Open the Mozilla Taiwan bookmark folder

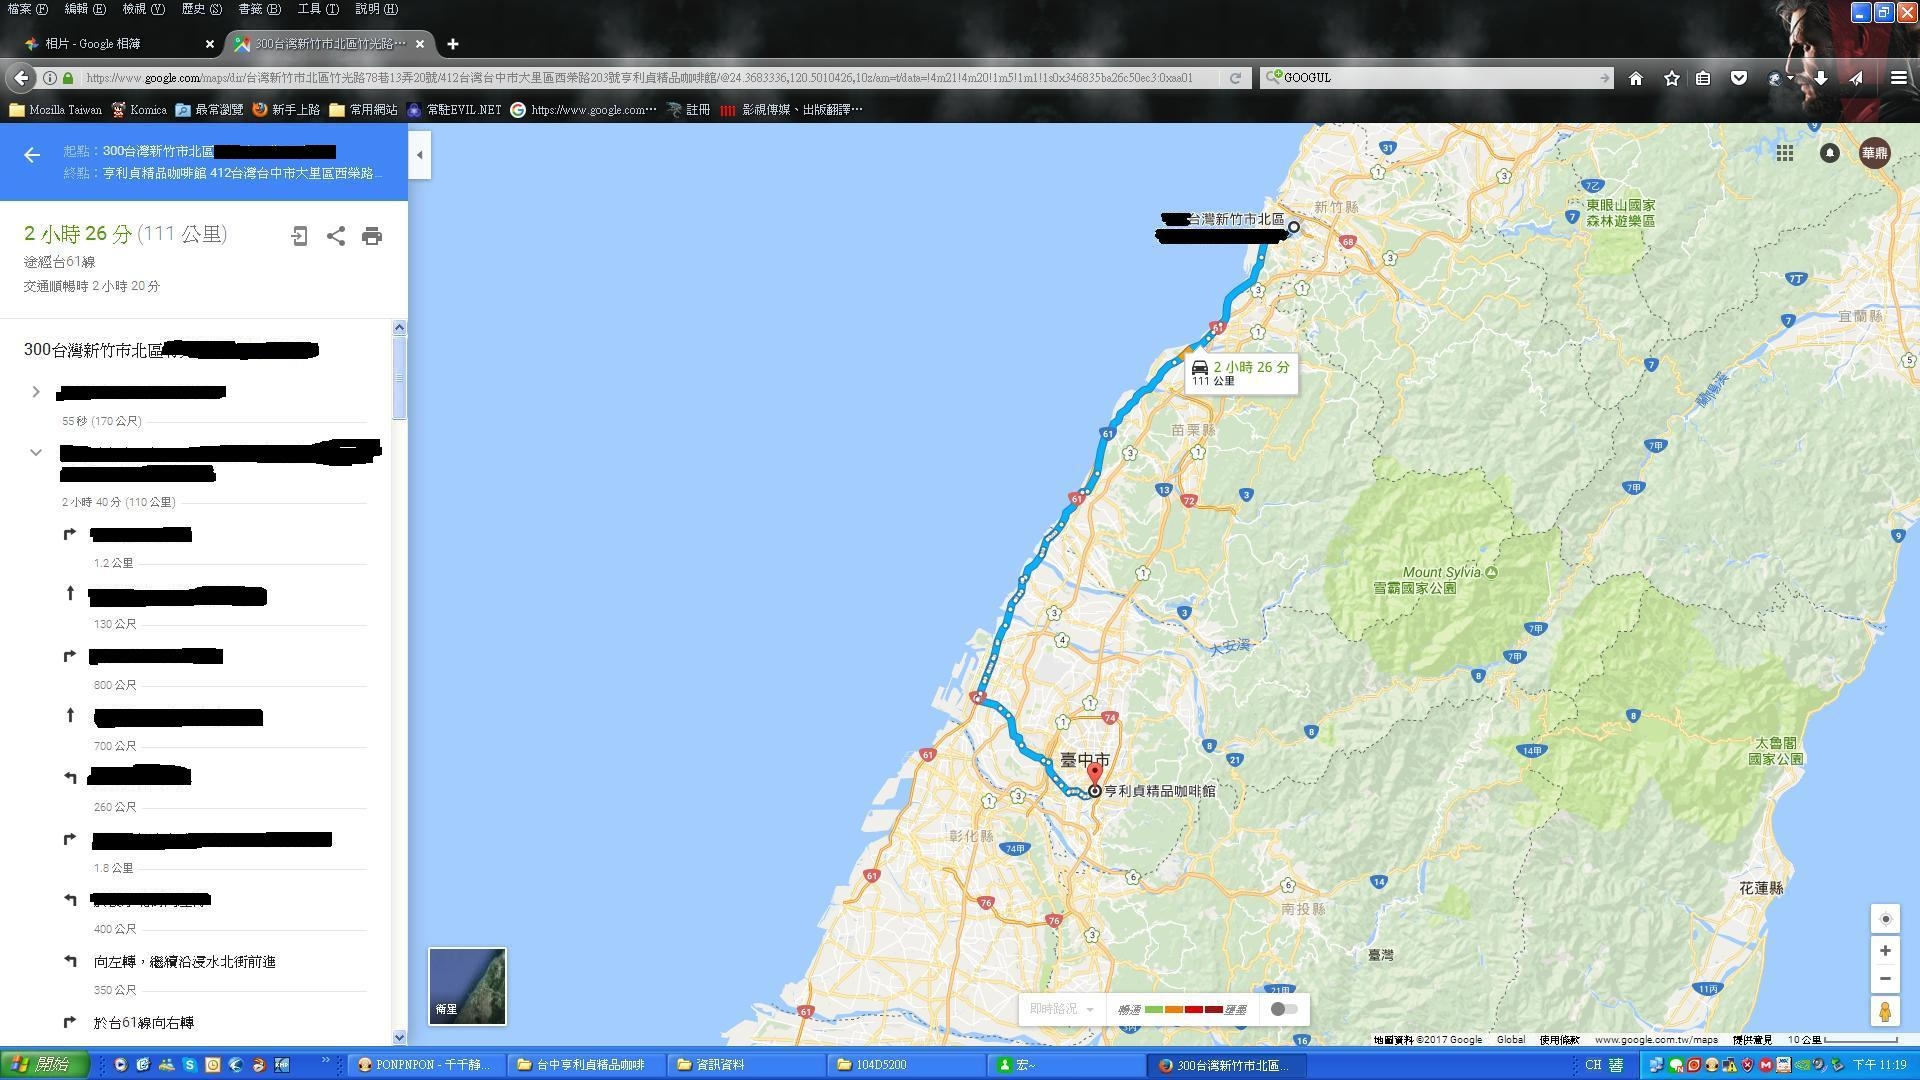tap(56, 110)
